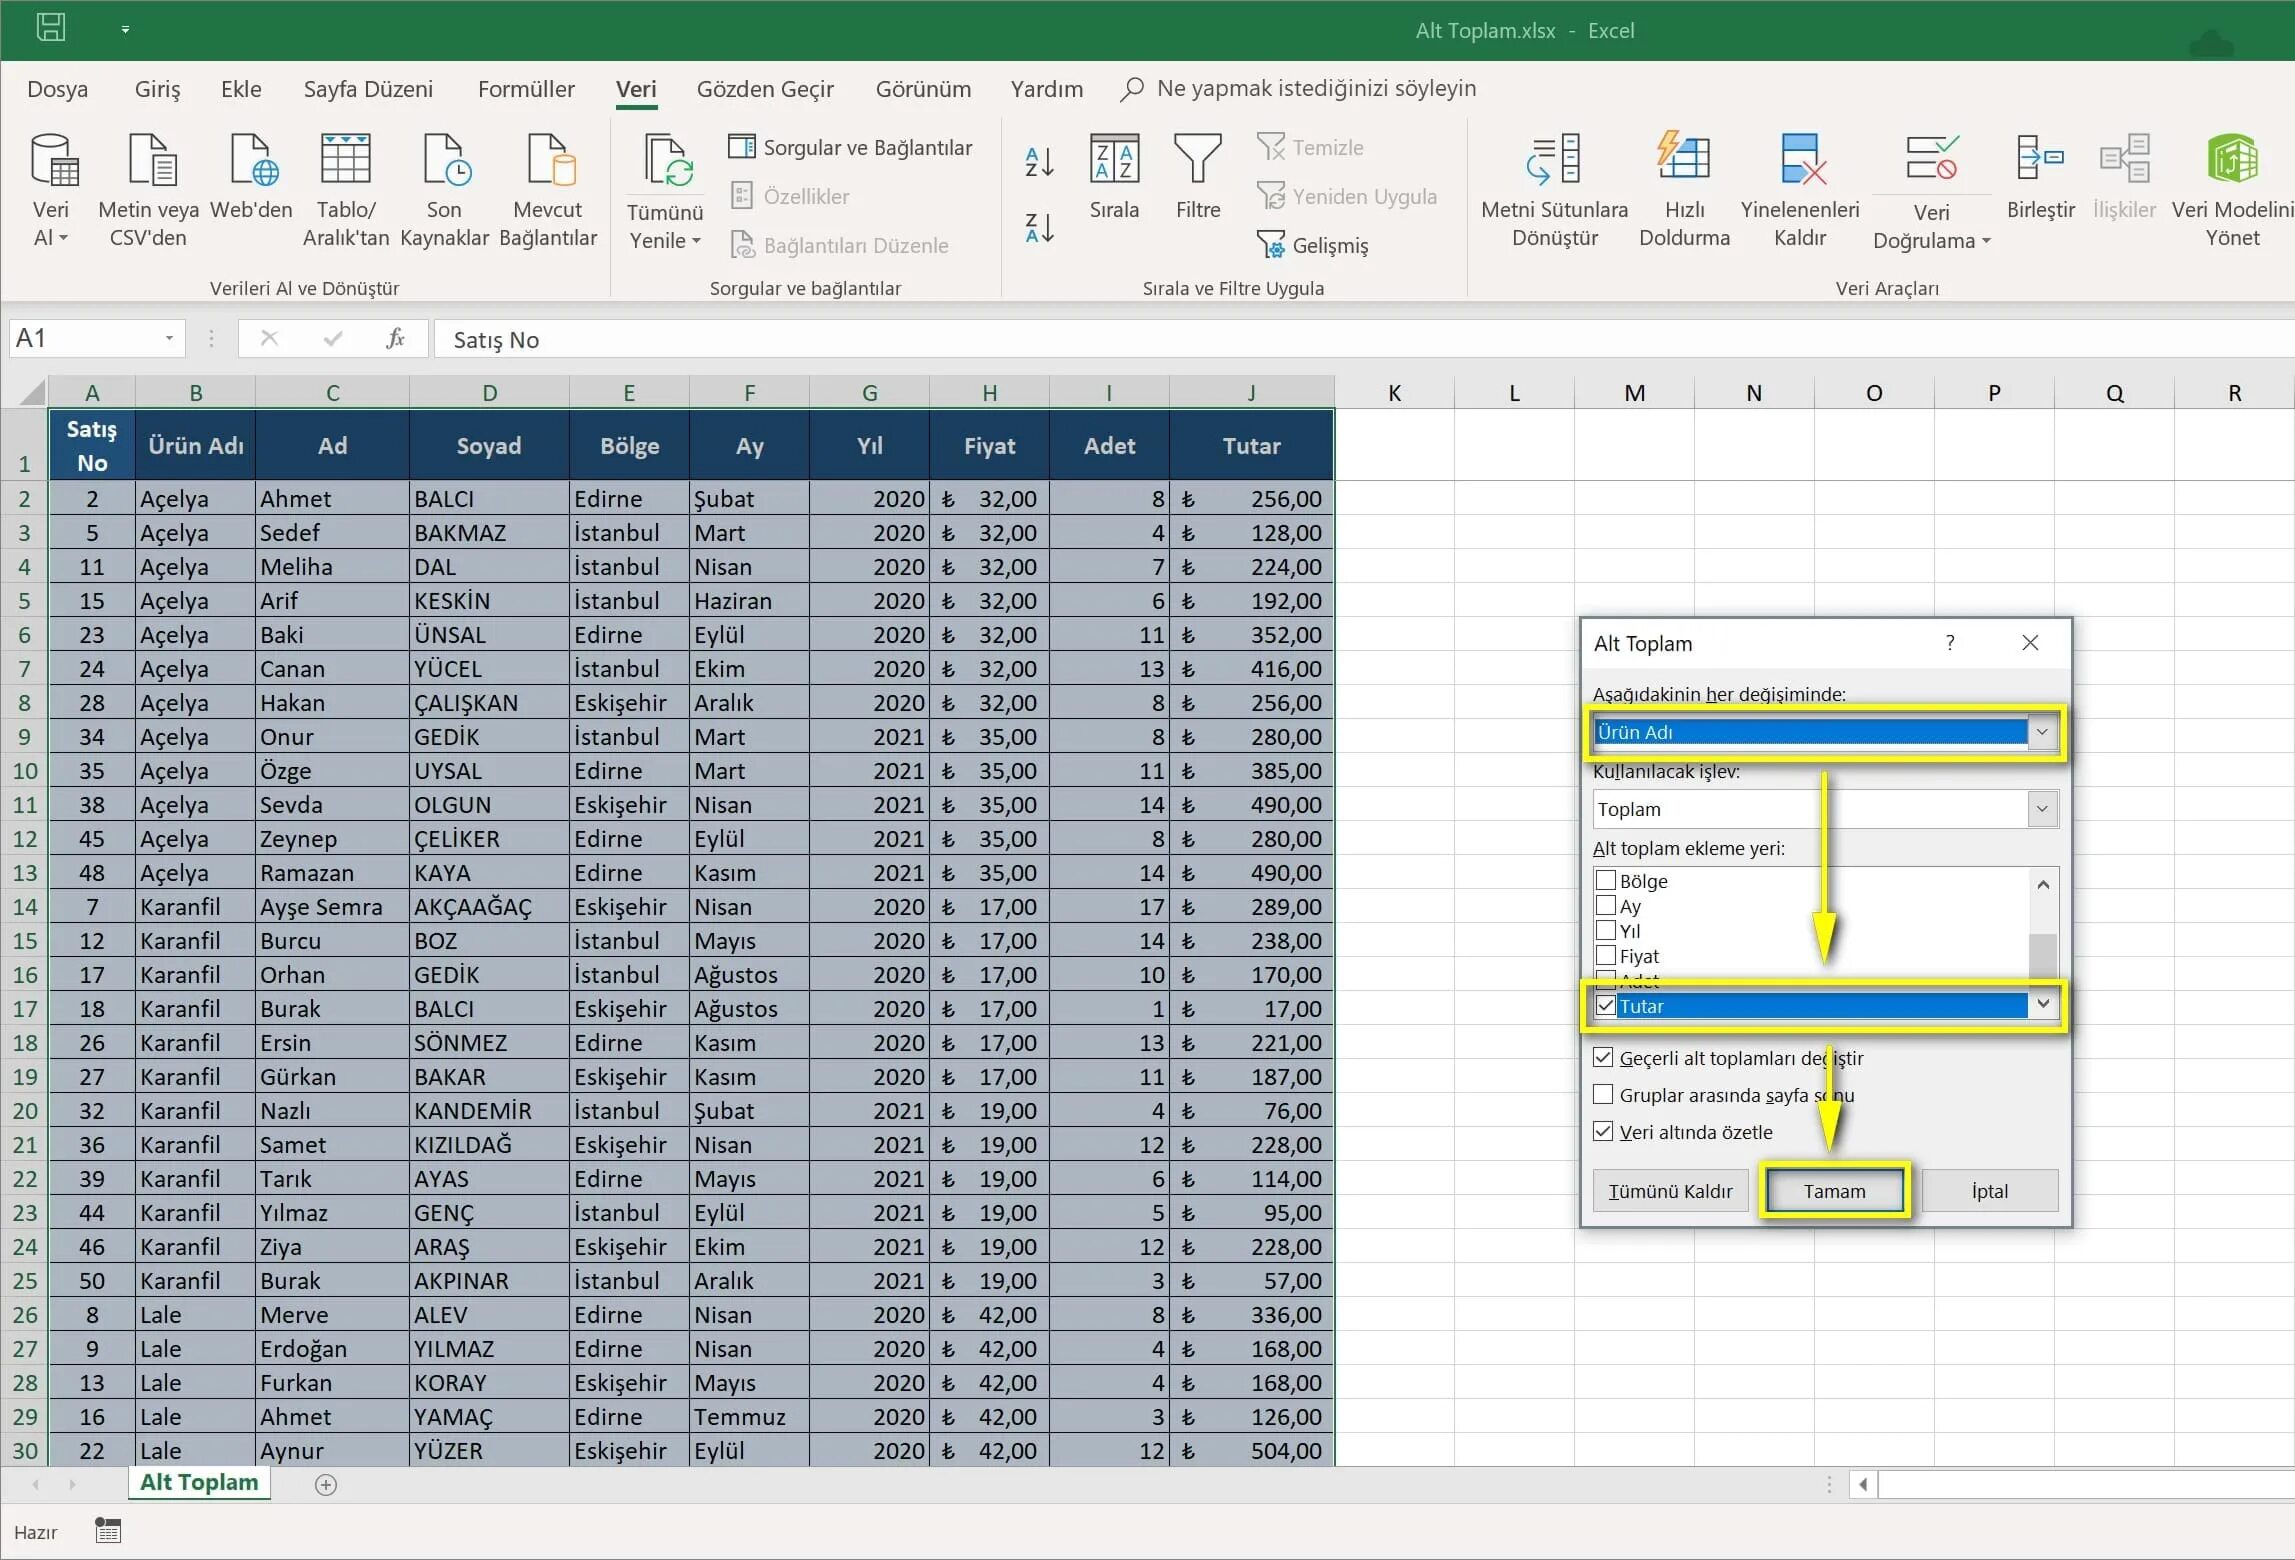Open the Görünüm ribbon tab
This screenshot has width=2295, height=1560.
coord(923,89)
